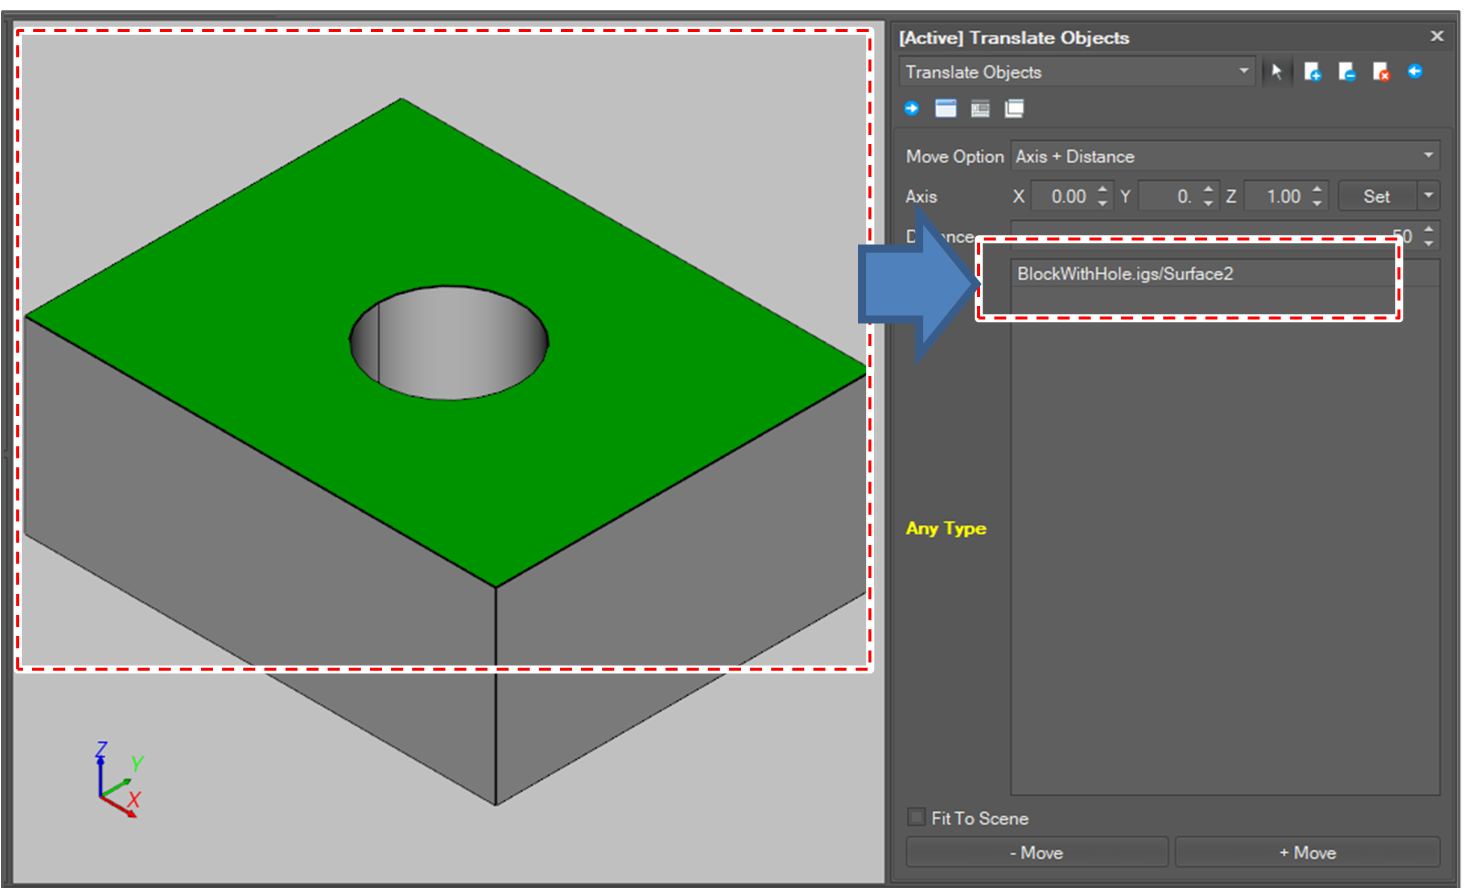Toggle the Set axis options
This screenshot has width=1477, height=888.
[x=1376, y=196]
